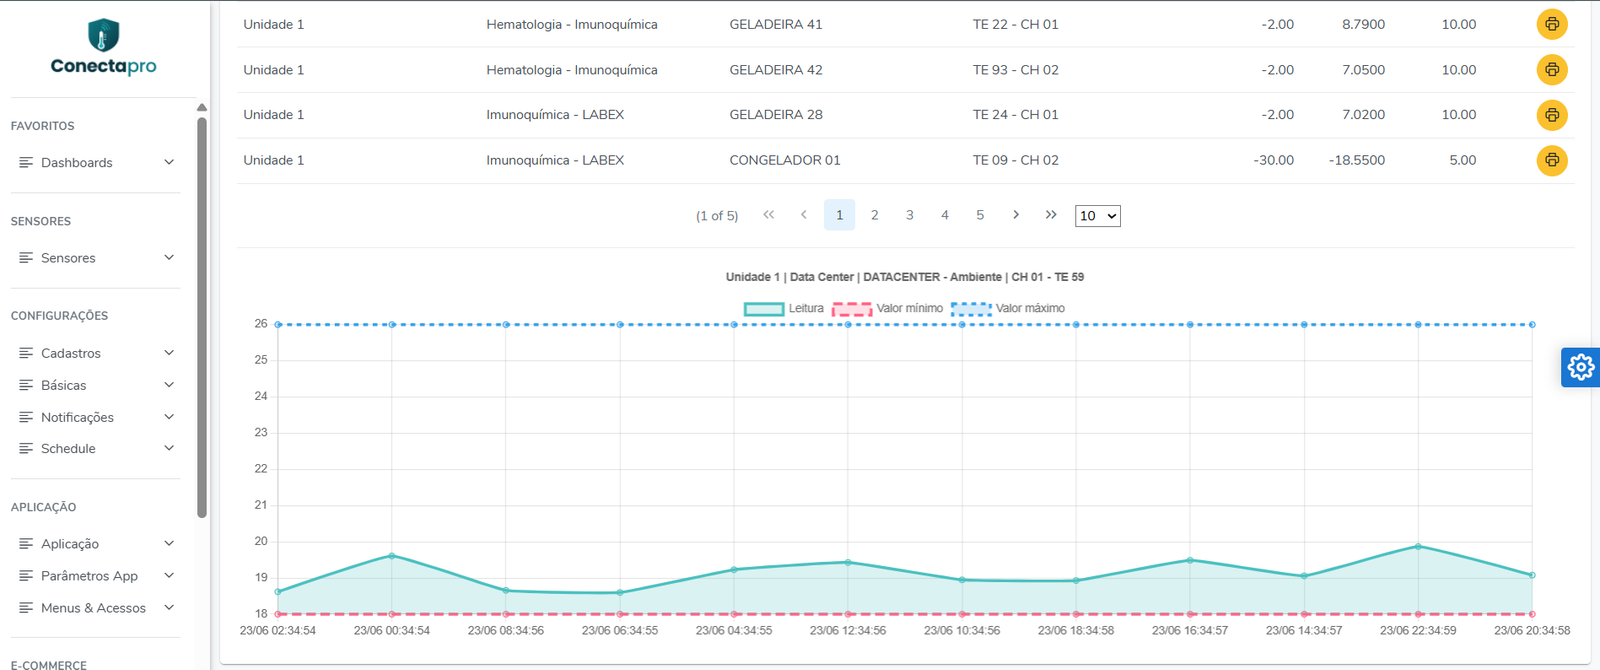The height and width of the screenshot is (670, 1600).
Task: Print CONGELADOR 01 sensor report
Action: pyautogui.click(x=1551, y=160)
